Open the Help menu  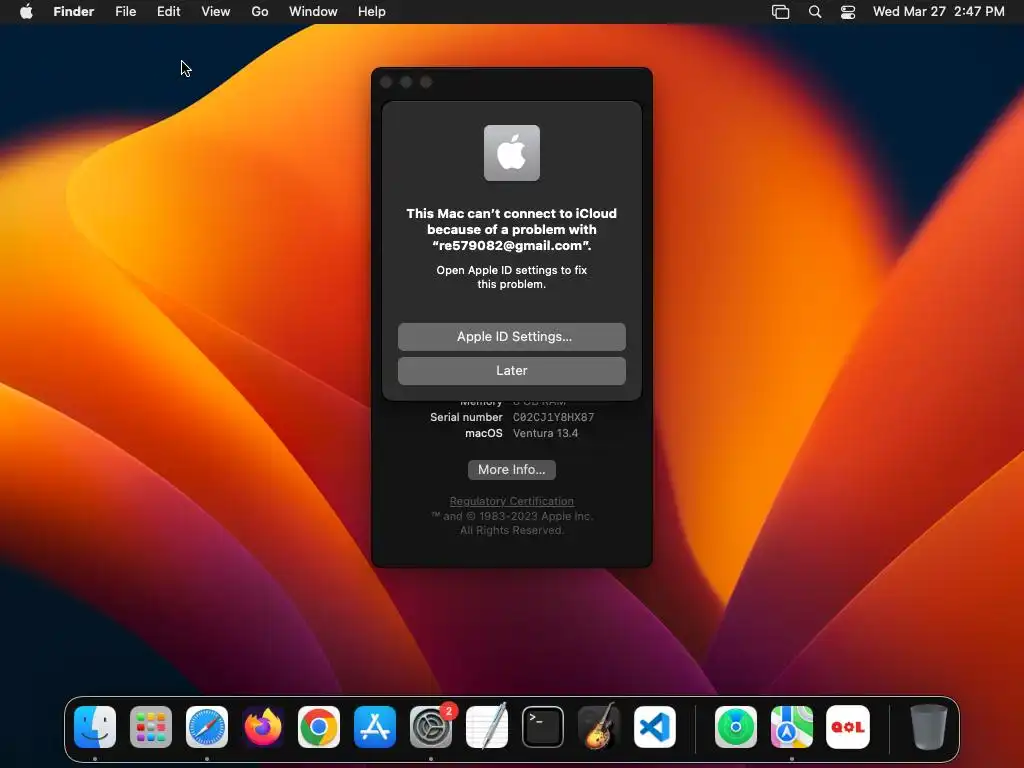click(372, 12)
